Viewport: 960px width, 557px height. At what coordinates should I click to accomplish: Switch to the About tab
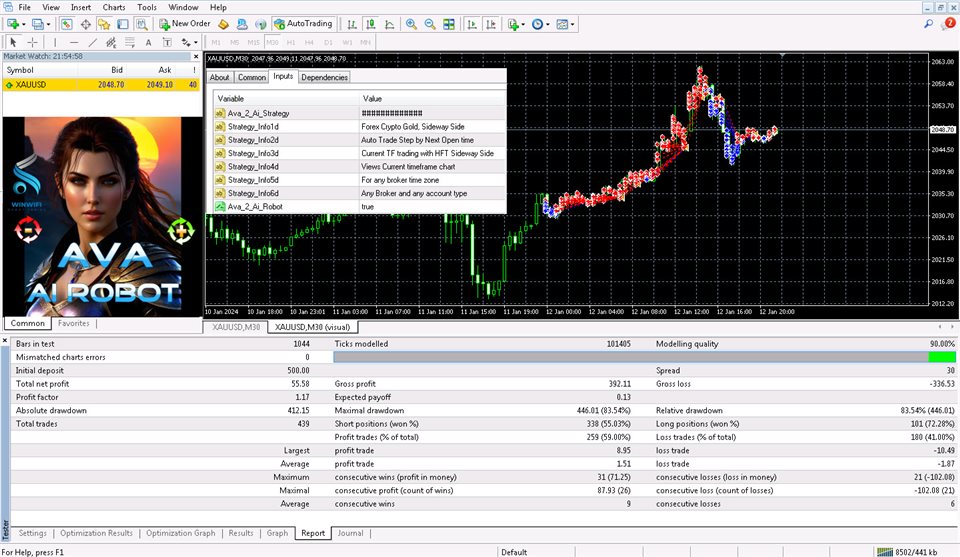[x=219, y=77]
